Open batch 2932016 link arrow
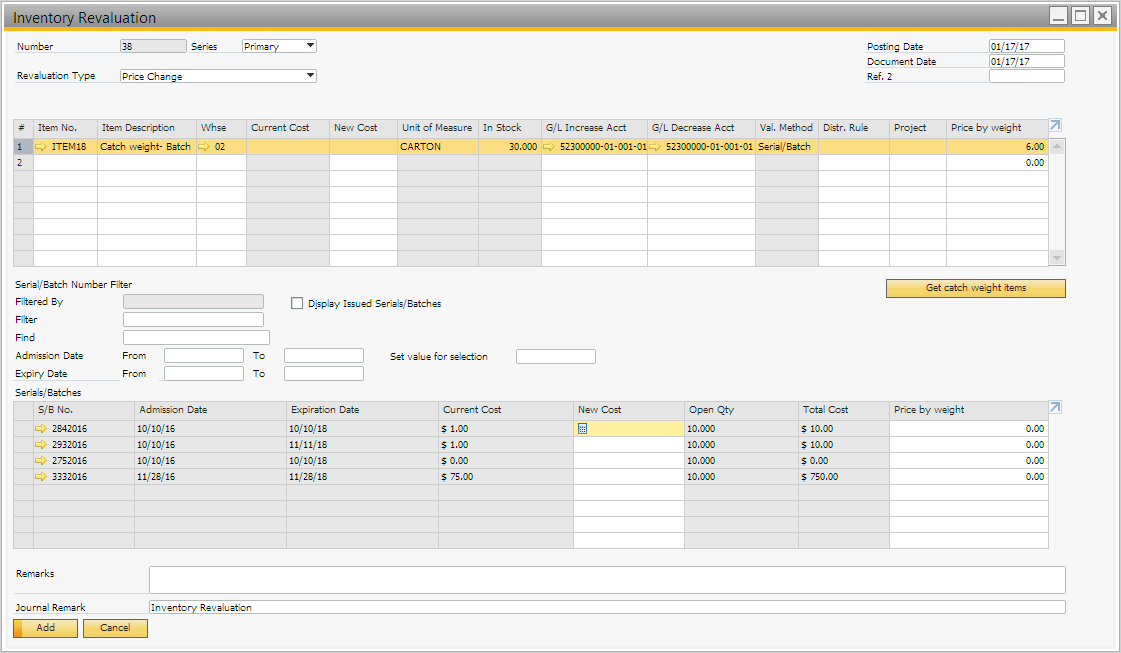The width and height of the screenshot is (1121, 653). point(41,445)
